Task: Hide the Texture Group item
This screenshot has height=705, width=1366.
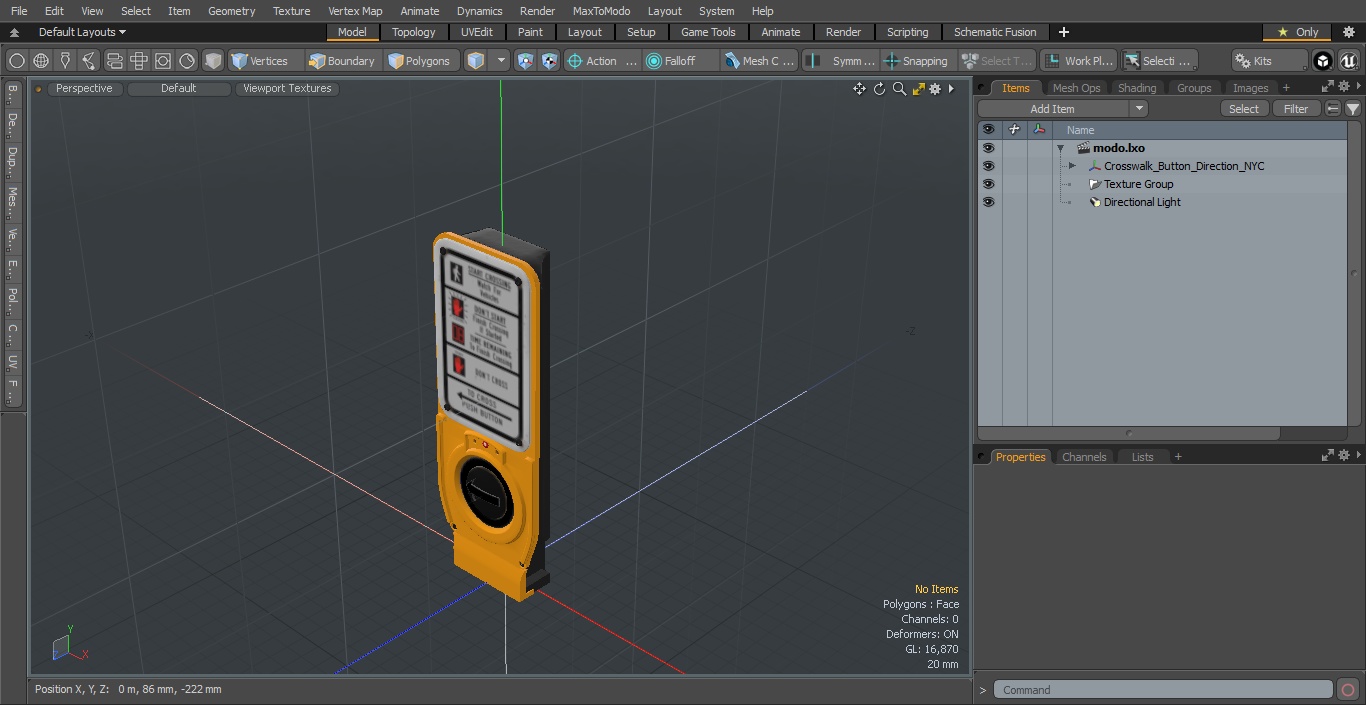Action: click(988, 184)
